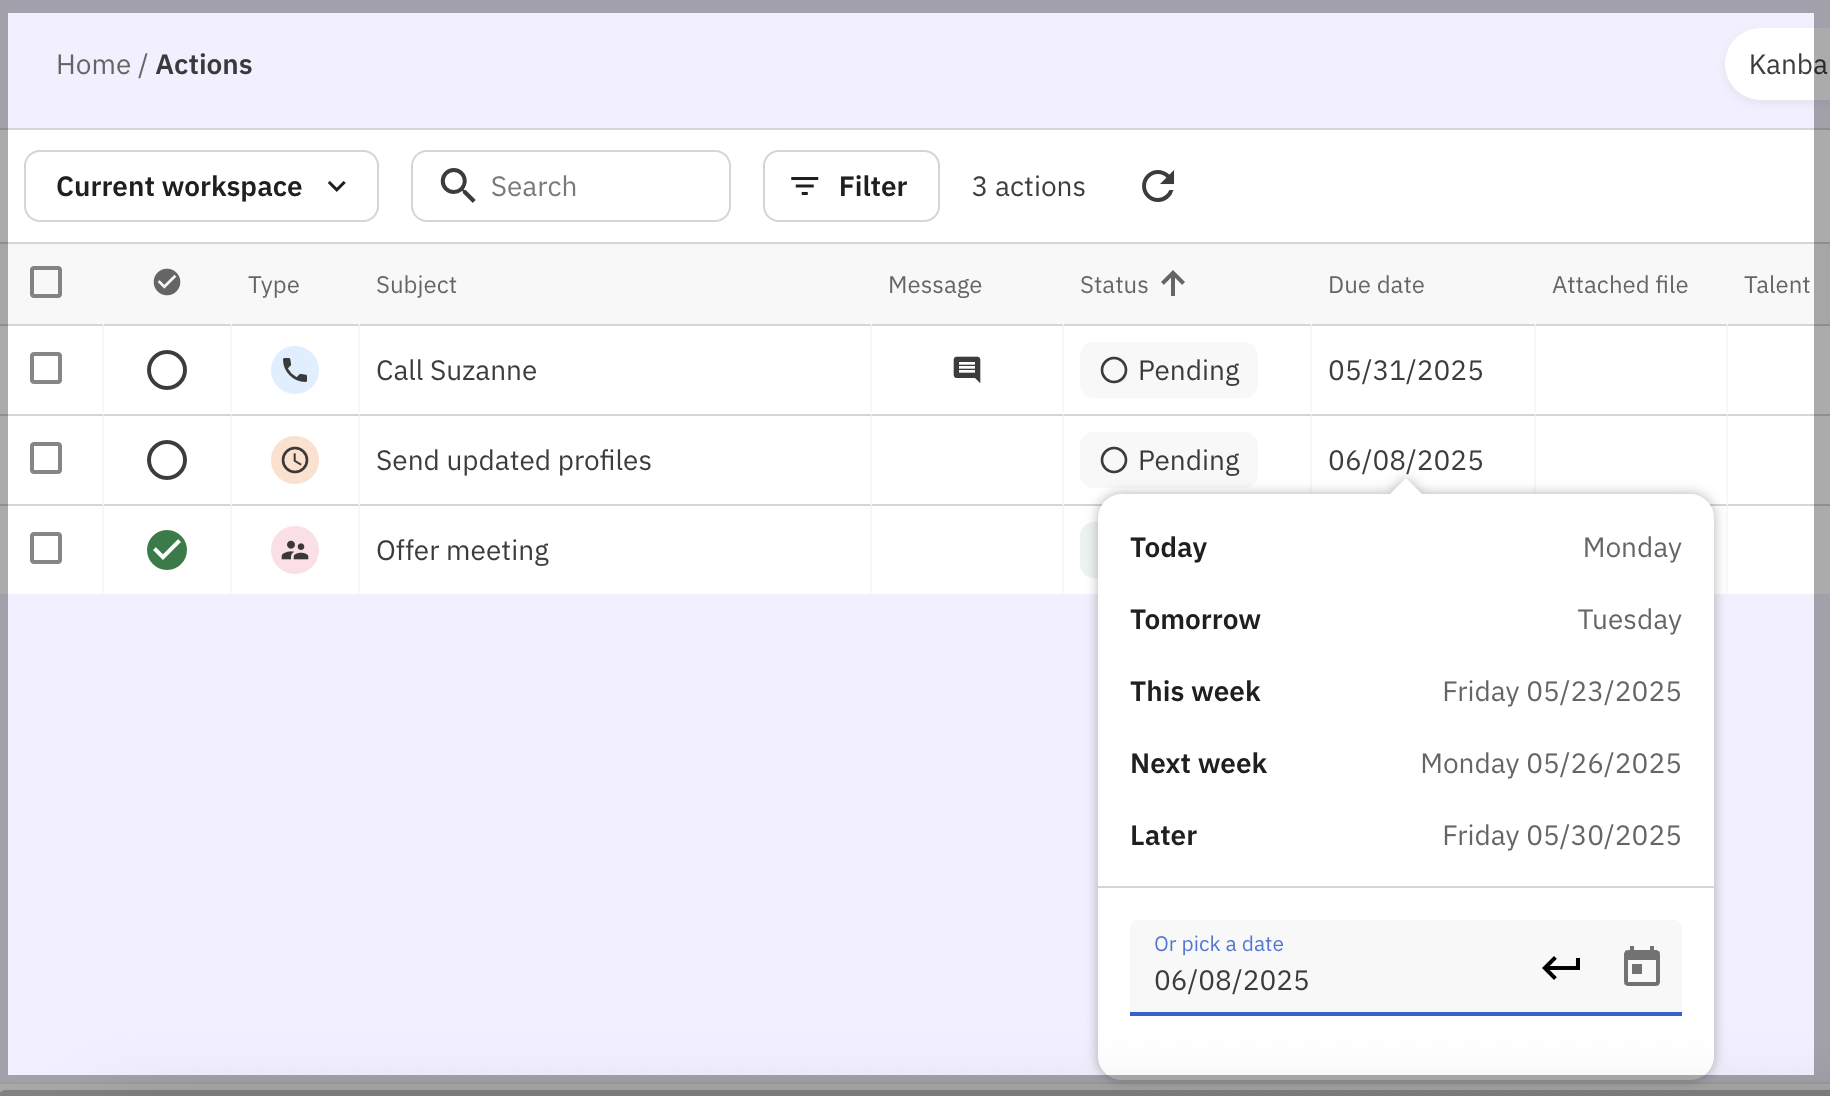This screenshot has height=1096, width=1830.
Task: Click the meeting people icon for Offer meeting
Action: point(295,550)
